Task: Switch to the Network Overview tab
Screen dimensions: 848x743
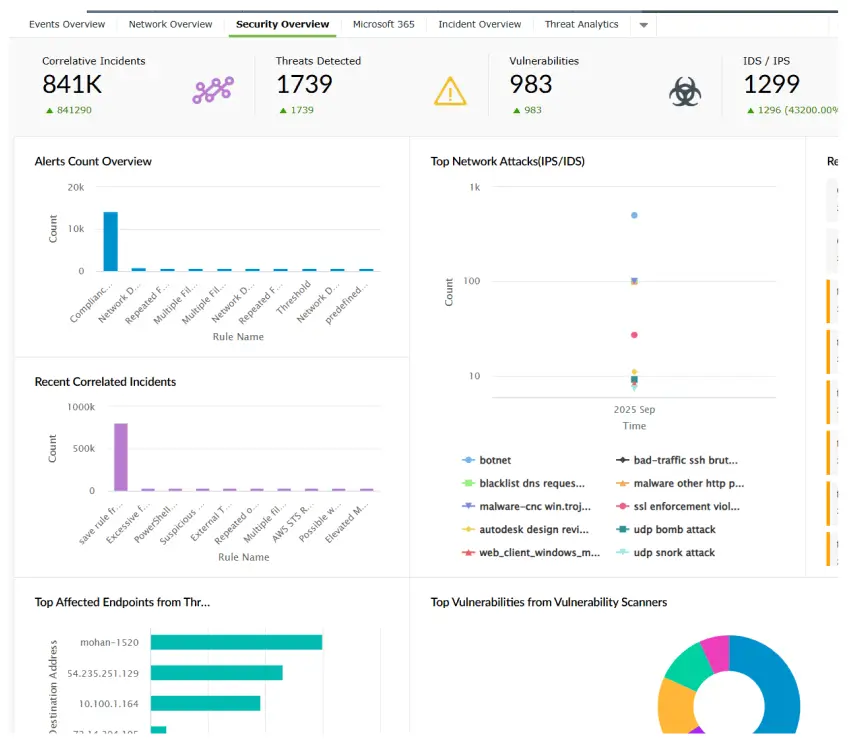Action: click(169, 24)
